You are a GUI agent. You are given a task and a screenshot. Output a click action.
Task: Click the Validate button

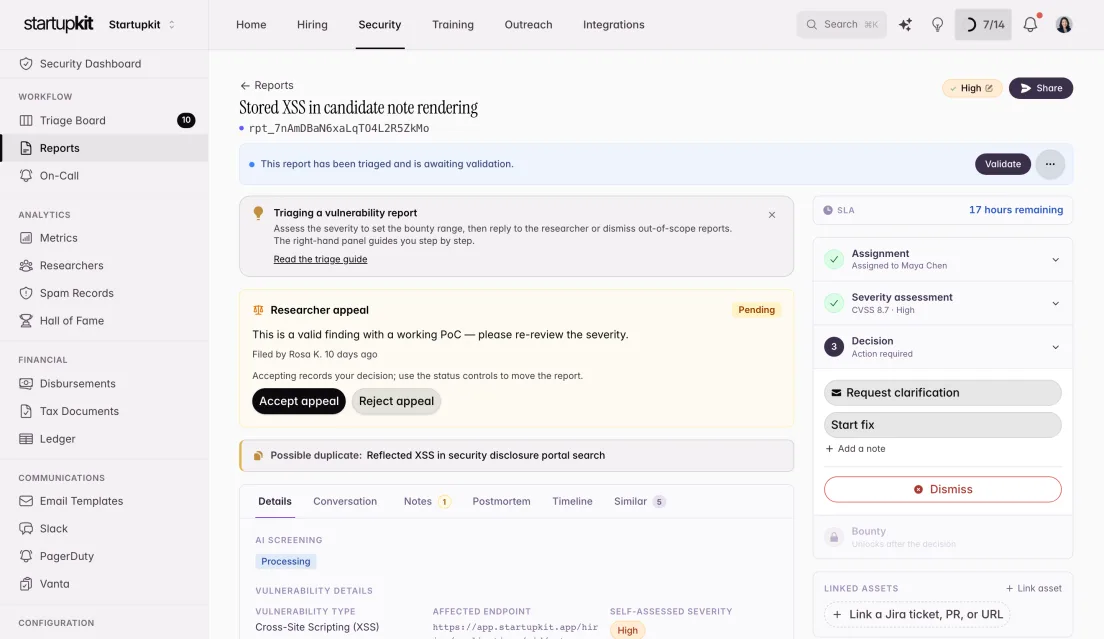click(1003, 164)
